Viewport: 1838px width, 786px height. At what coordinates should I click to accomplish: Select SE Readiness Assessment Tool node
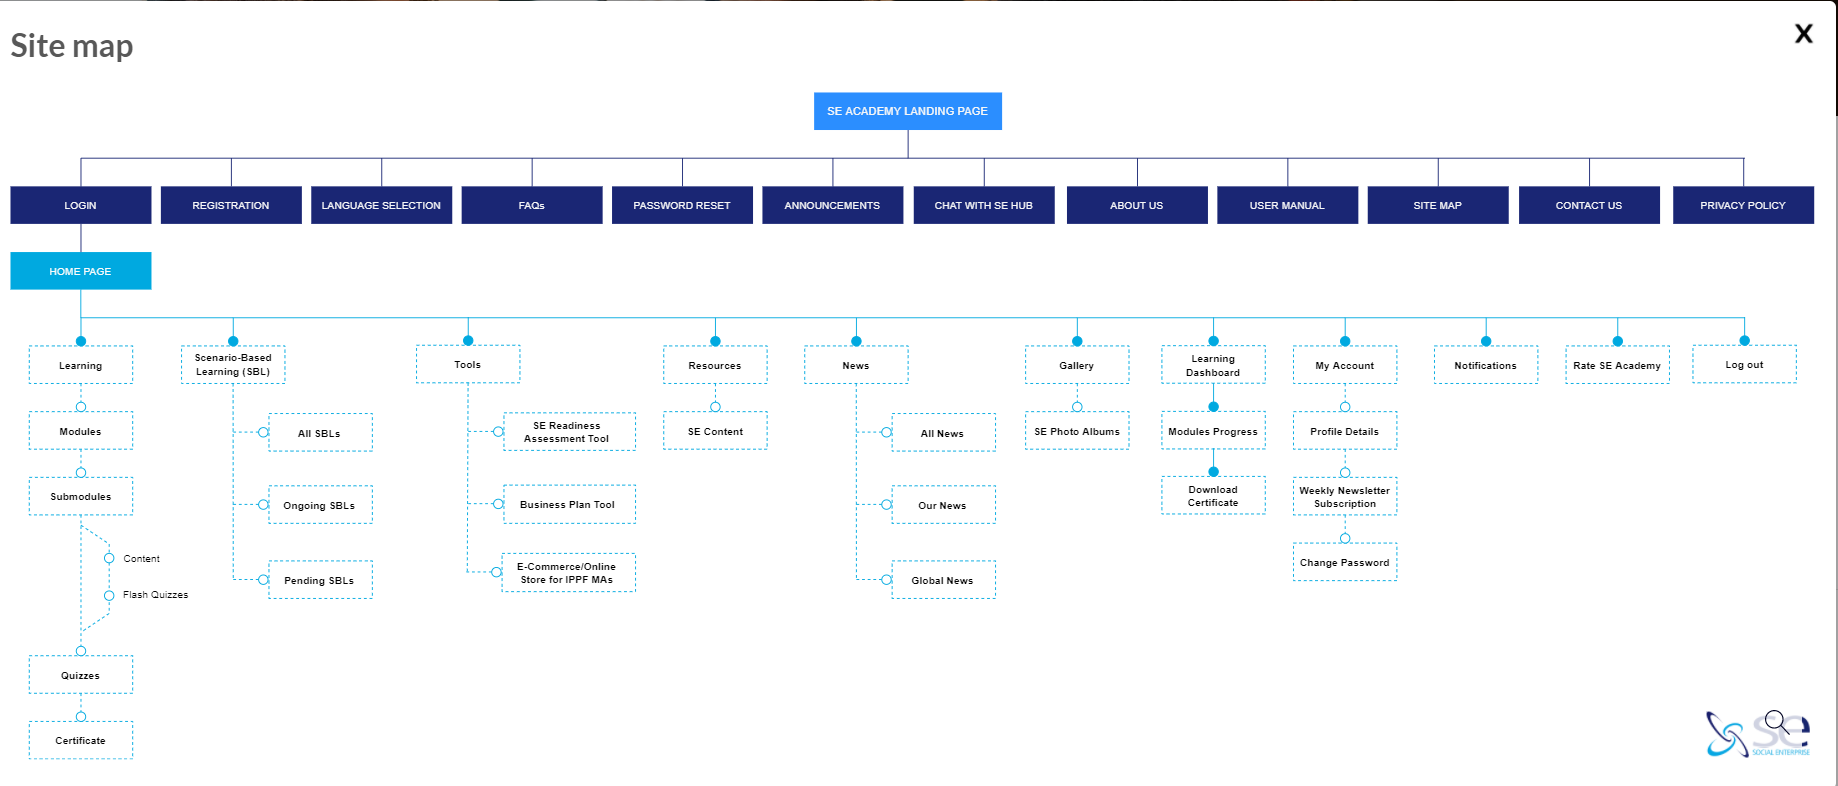coord(568,432)
